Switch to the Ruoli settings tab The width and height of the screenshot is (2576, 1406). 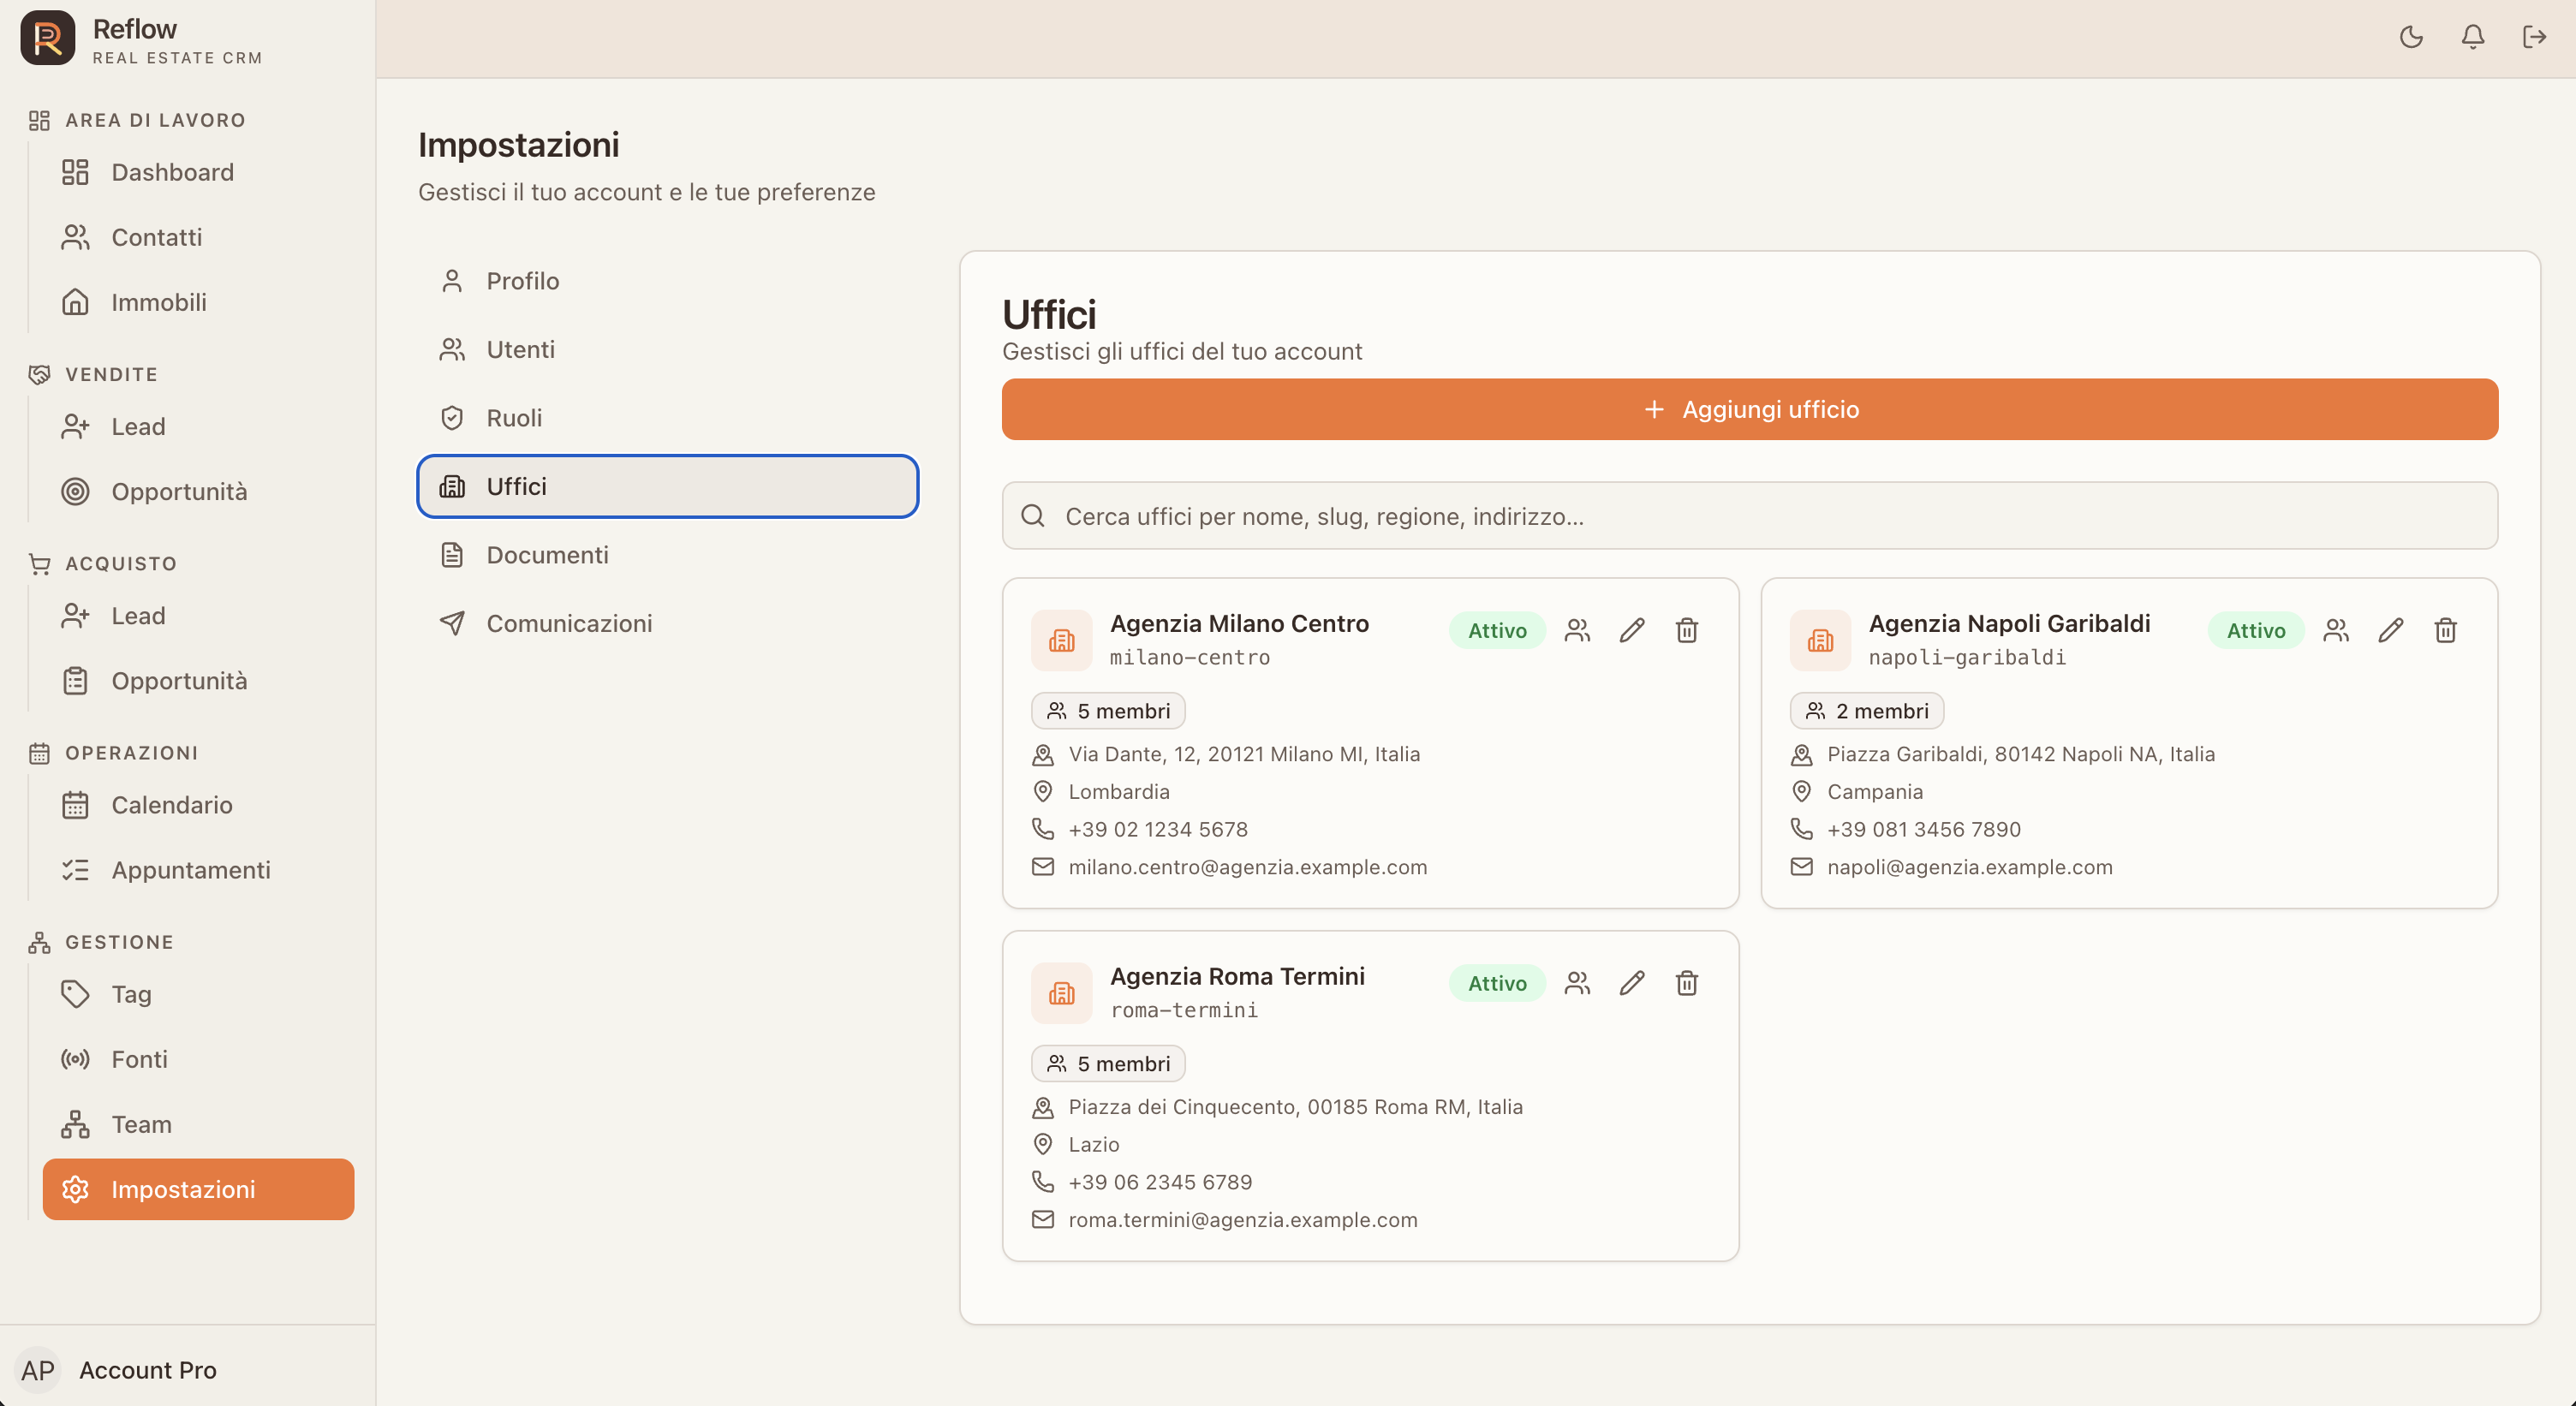coord(668,418)
